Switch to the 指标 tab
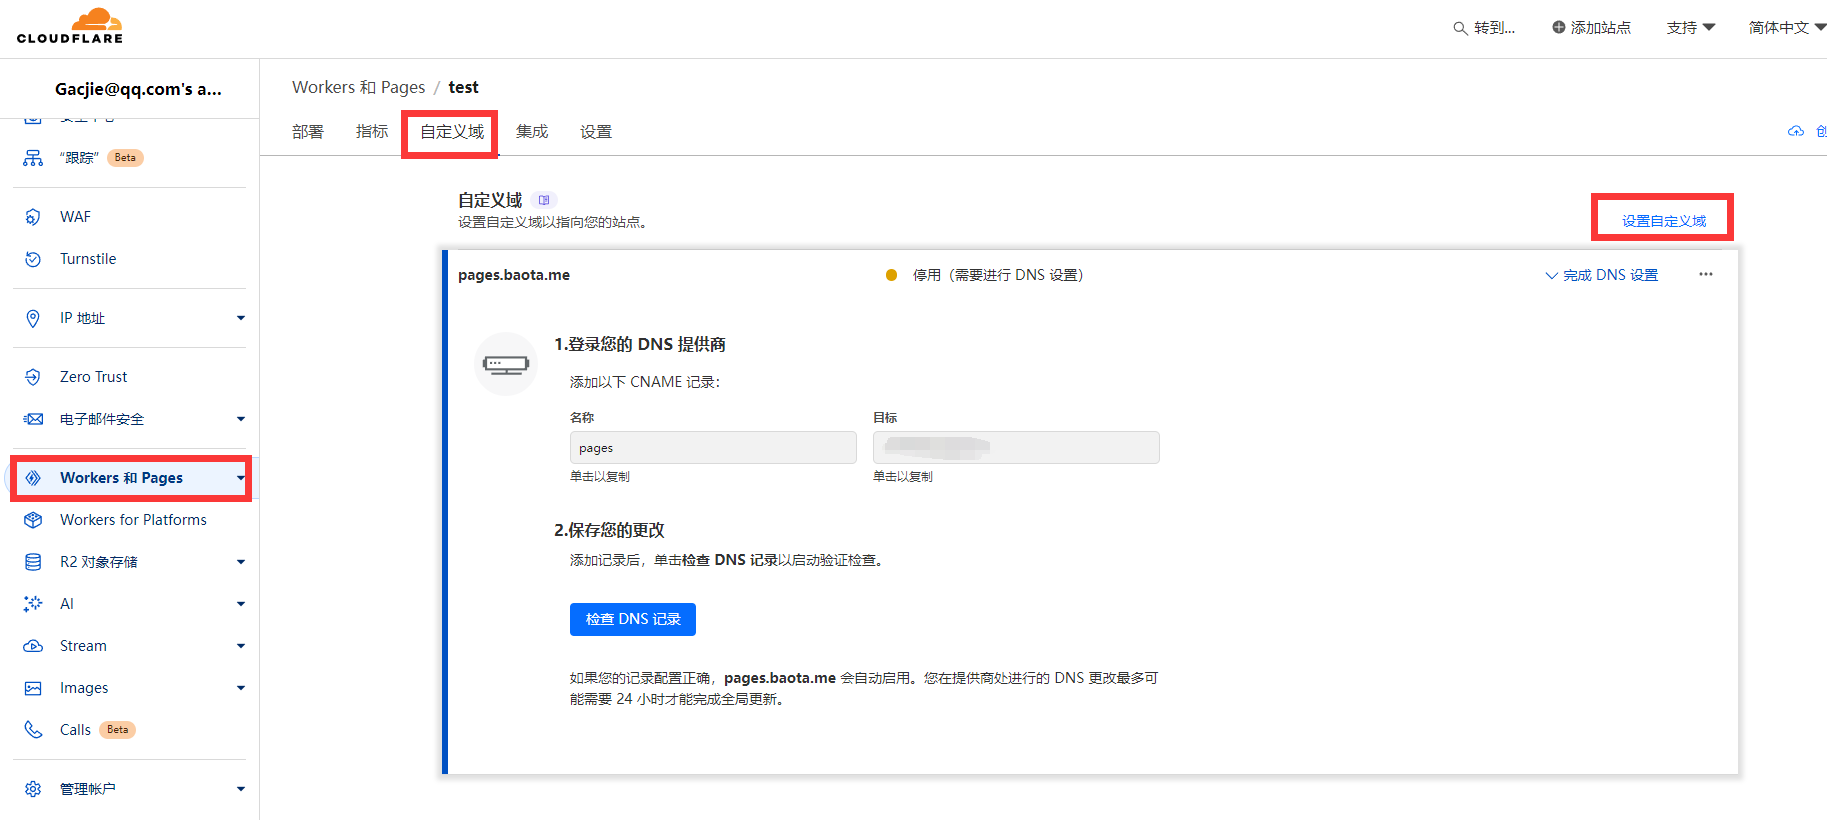1827x820 pixels. pyautogui.click(x=372, y=132)
